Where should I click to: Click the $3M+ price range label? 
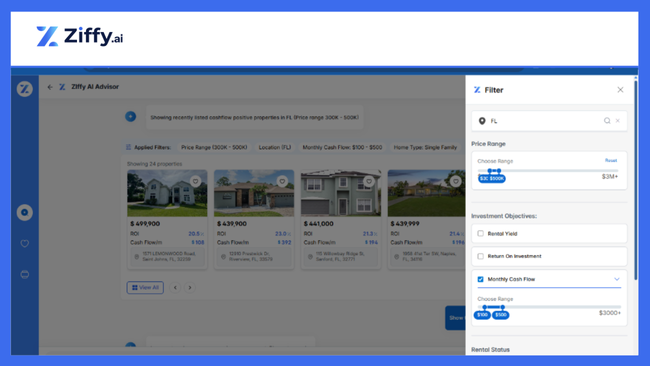pos(610,177)
